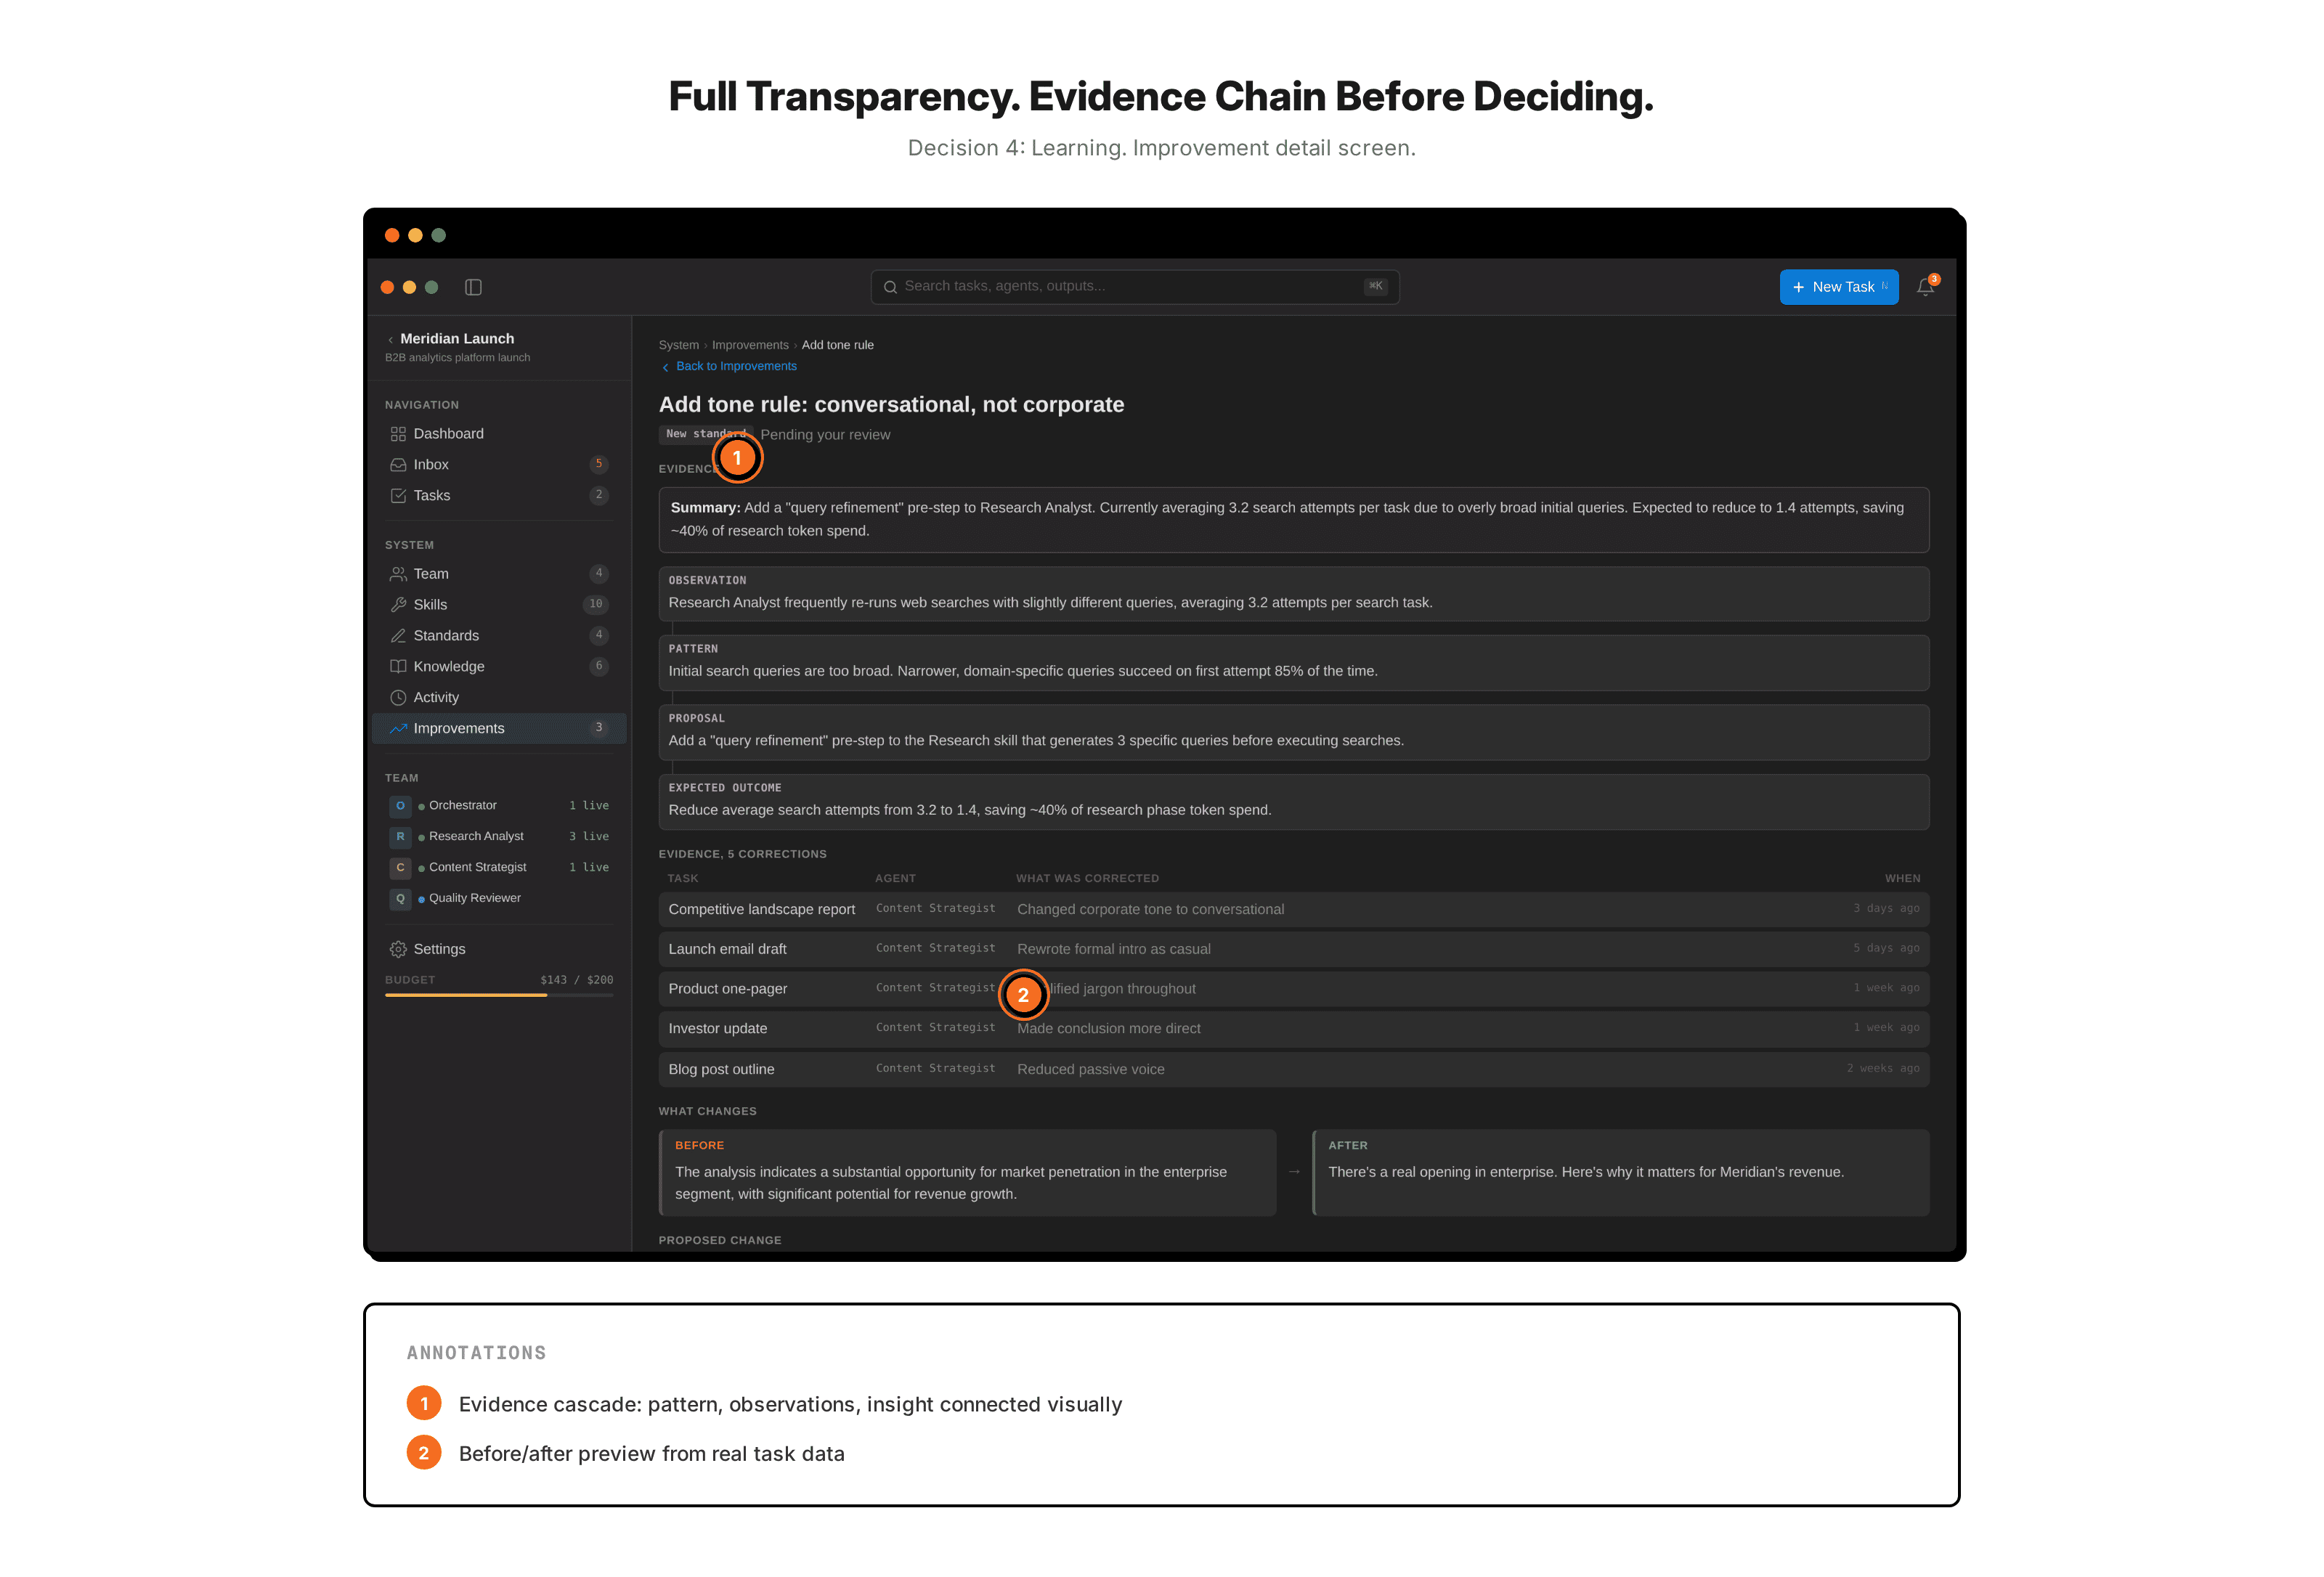
Task: Click the budget progress bar
Action: [499, 996]
